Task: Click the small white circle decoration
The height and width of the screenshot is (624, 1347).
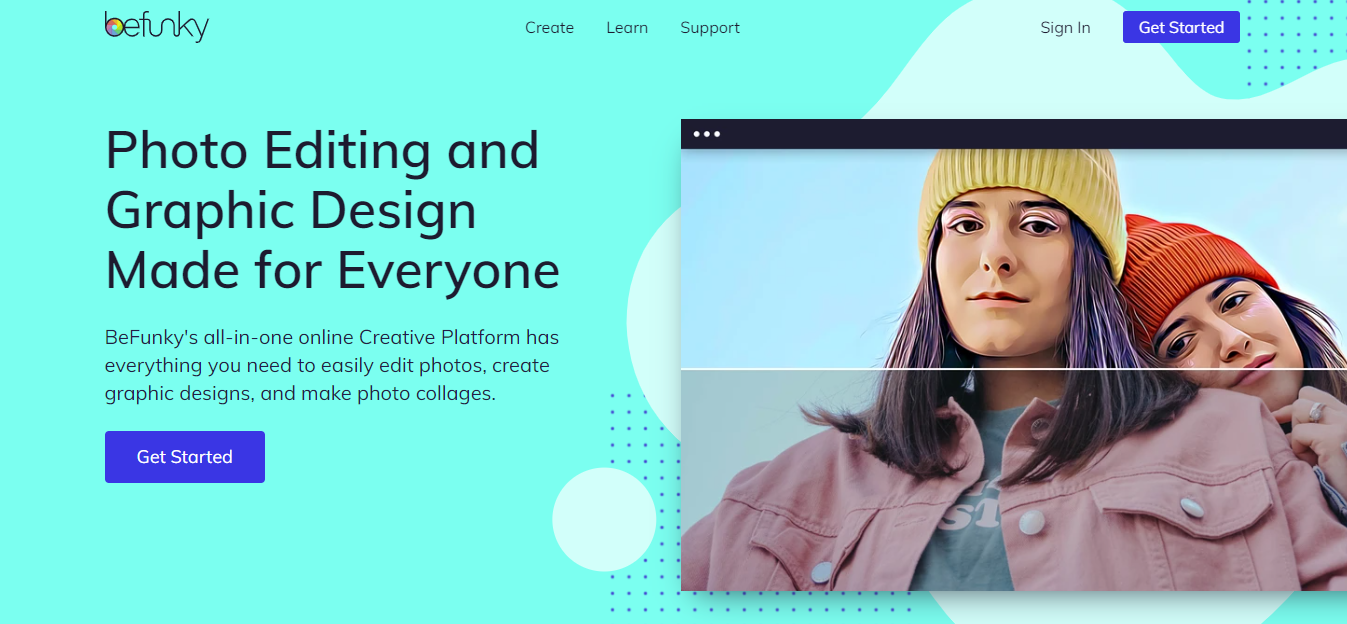Action: click(x=604, y=518)
